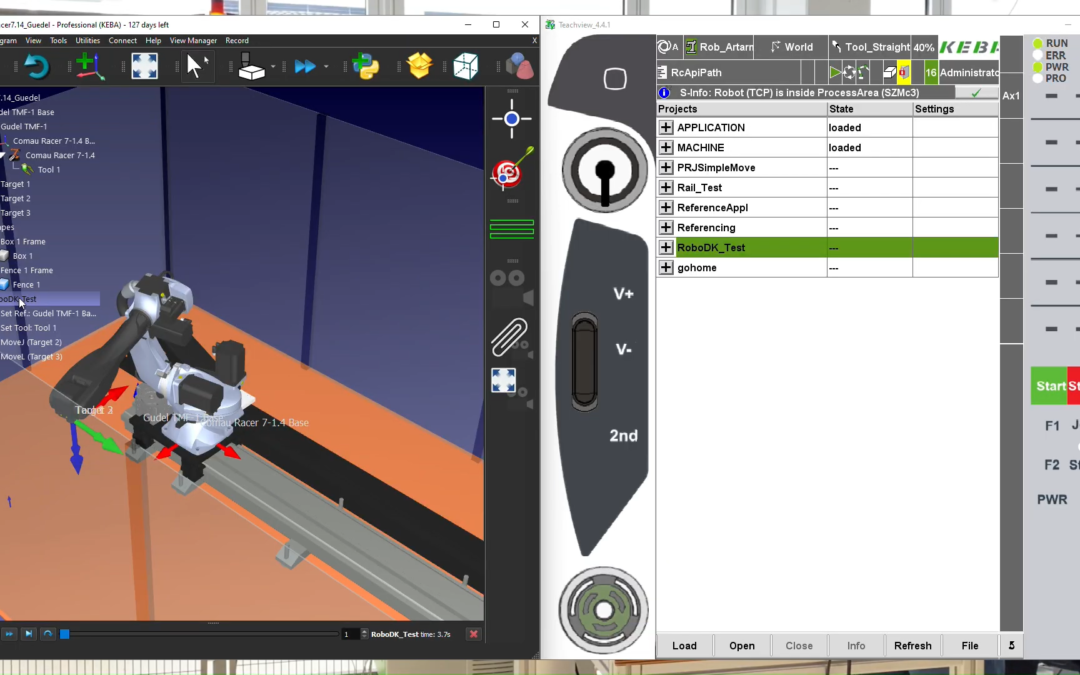Viewport: 1080px width, 675px height.
Task: Expand the MACHINE project
Action: (x=665, y=147)
